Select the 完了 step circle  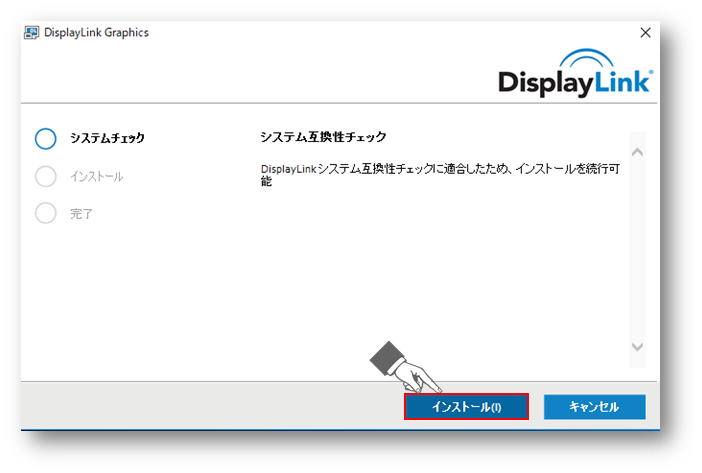(x=46, y=213)
